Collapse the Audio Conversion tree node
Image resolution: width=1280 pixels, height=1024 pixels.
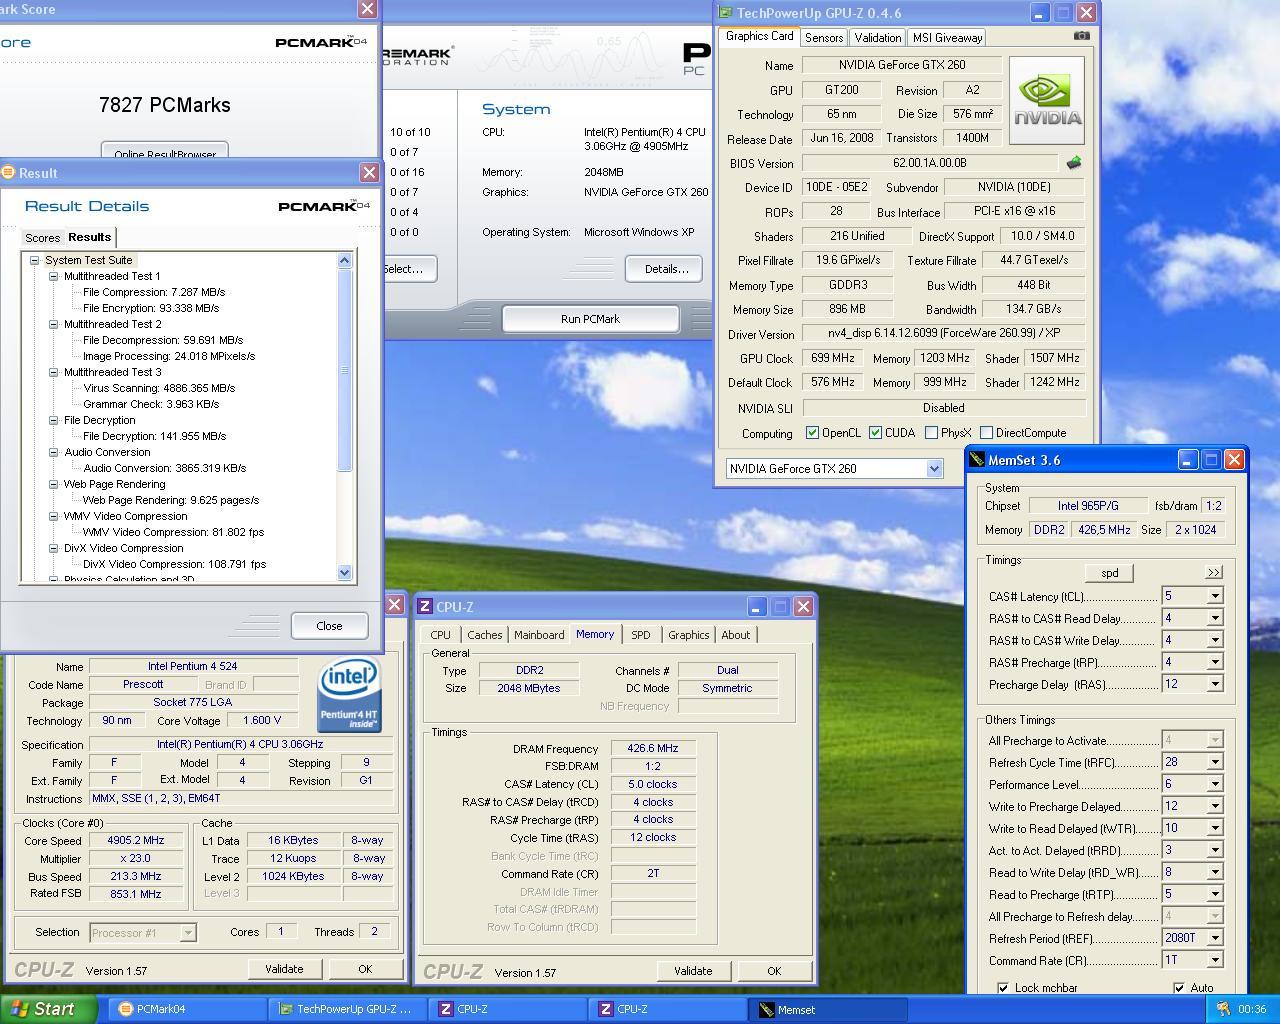click(54, 452)
